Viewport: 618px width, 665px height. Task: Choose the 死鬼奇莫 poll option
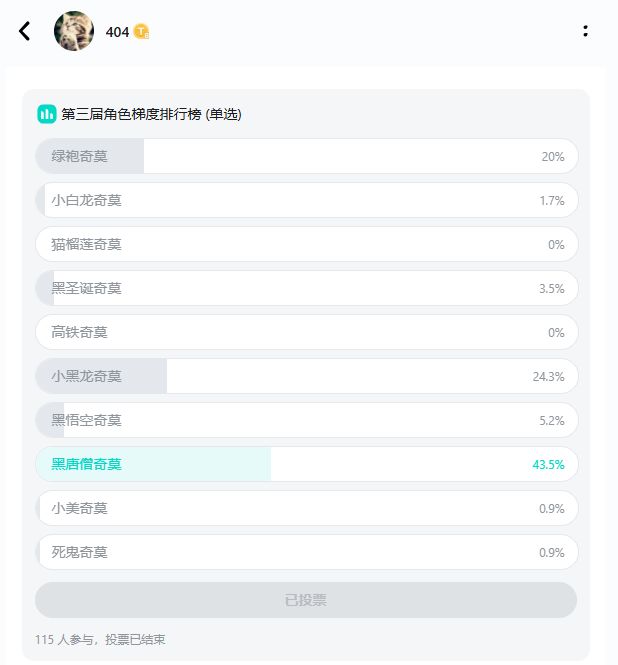(x=306, y=552)
